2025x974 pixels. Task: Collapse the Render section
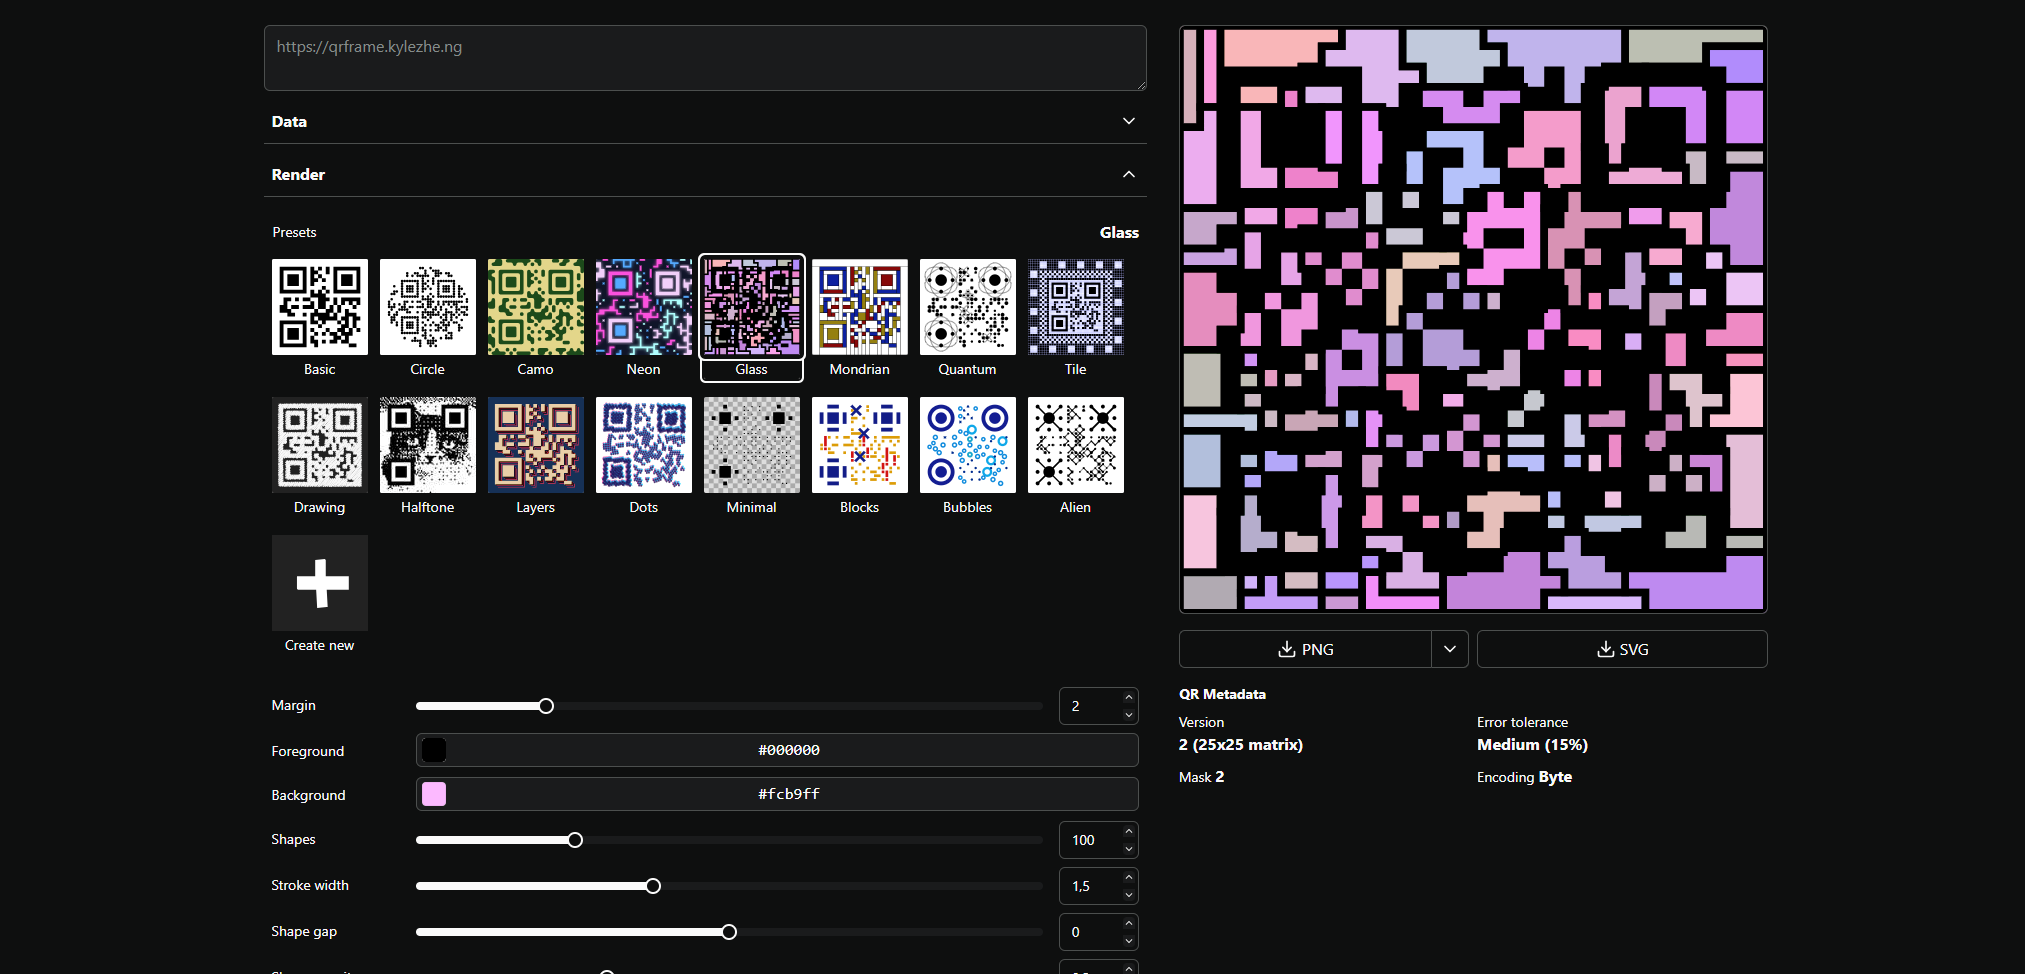point(705,174)
